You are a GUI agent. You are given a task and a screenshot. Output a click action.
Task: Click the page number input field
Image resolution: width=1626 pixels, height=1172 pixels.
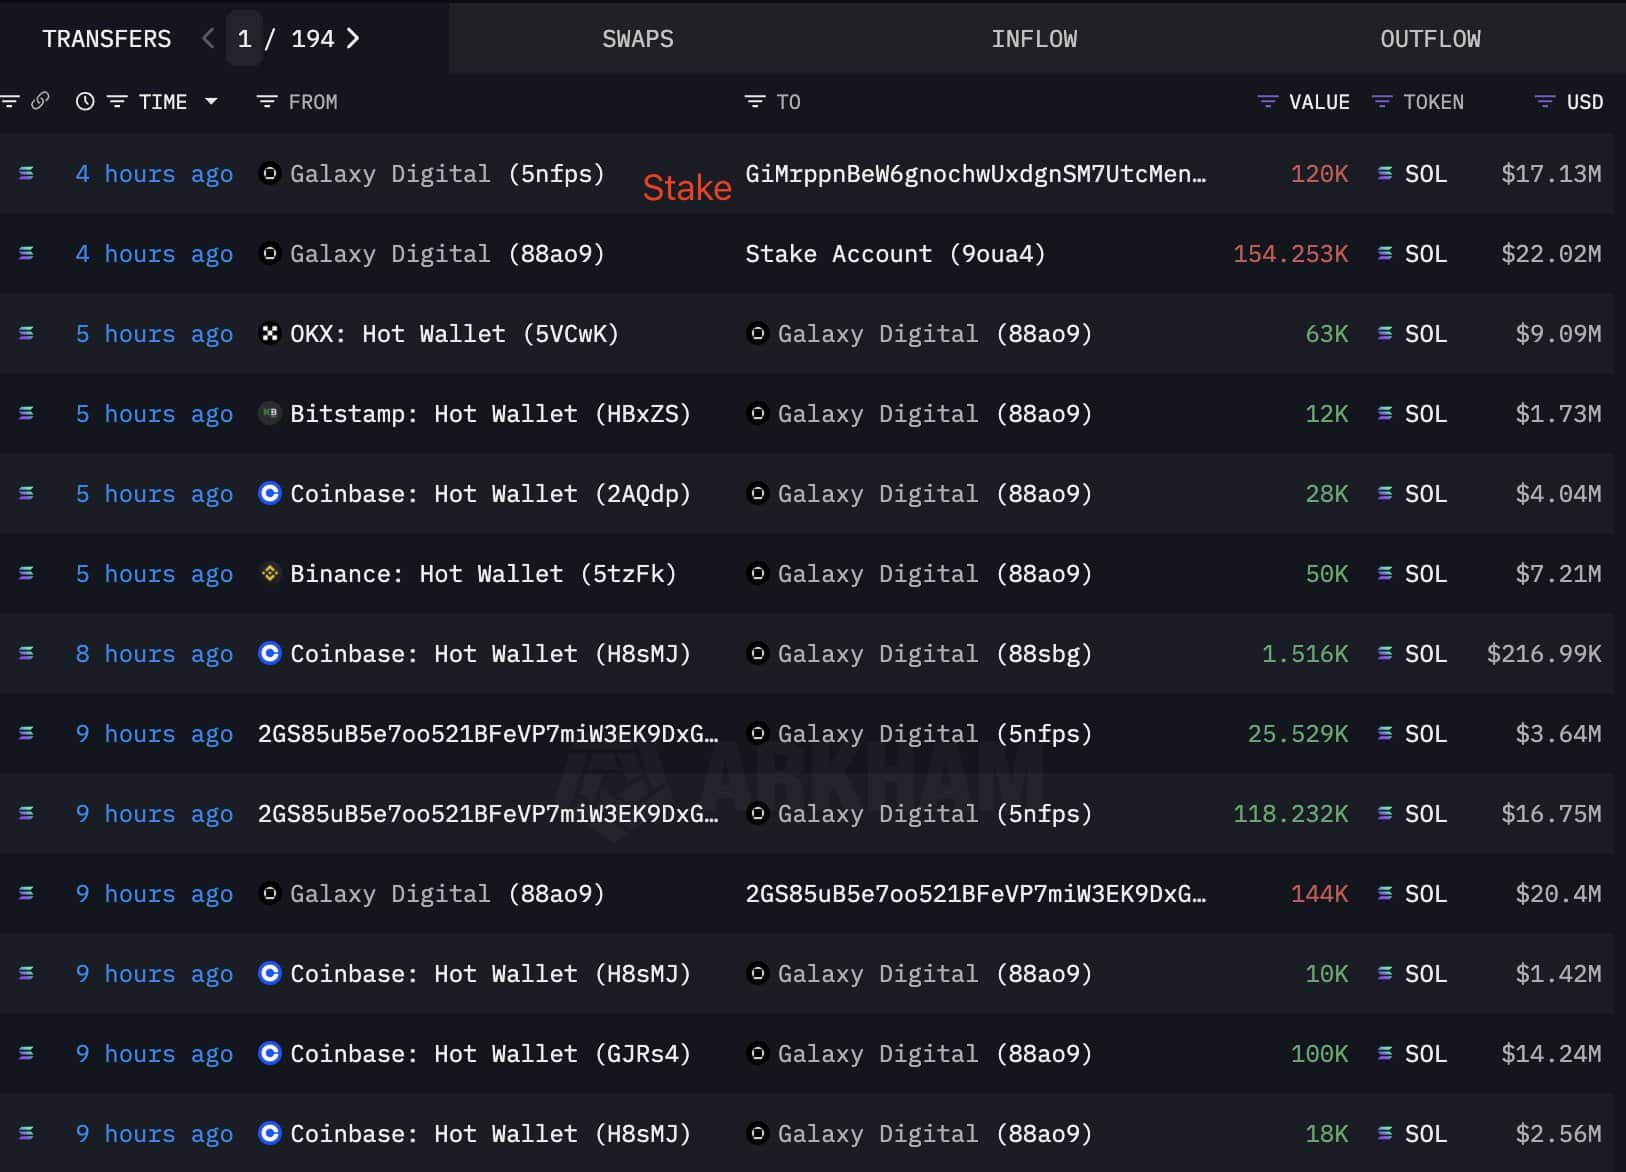click(x=244, y=38)
